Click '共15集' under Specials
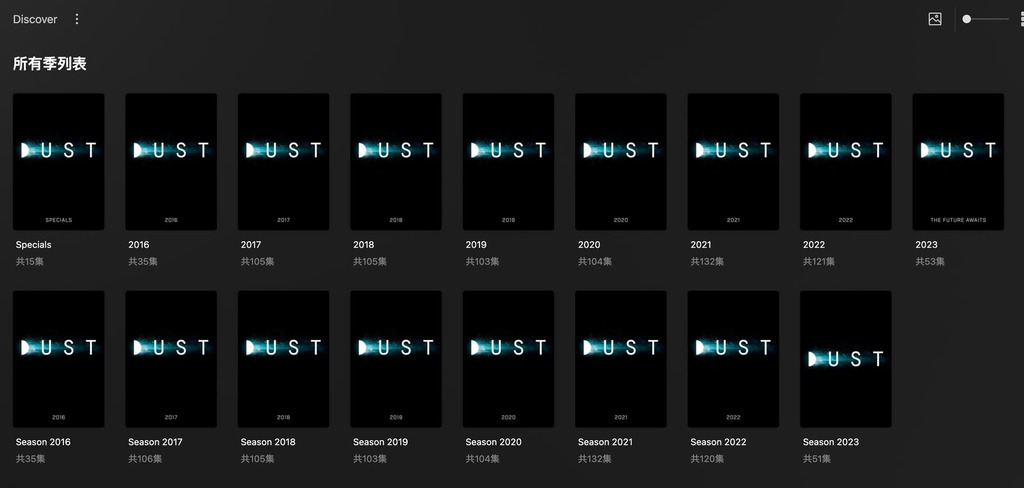The image size is (1024, 488). [29, 262]
